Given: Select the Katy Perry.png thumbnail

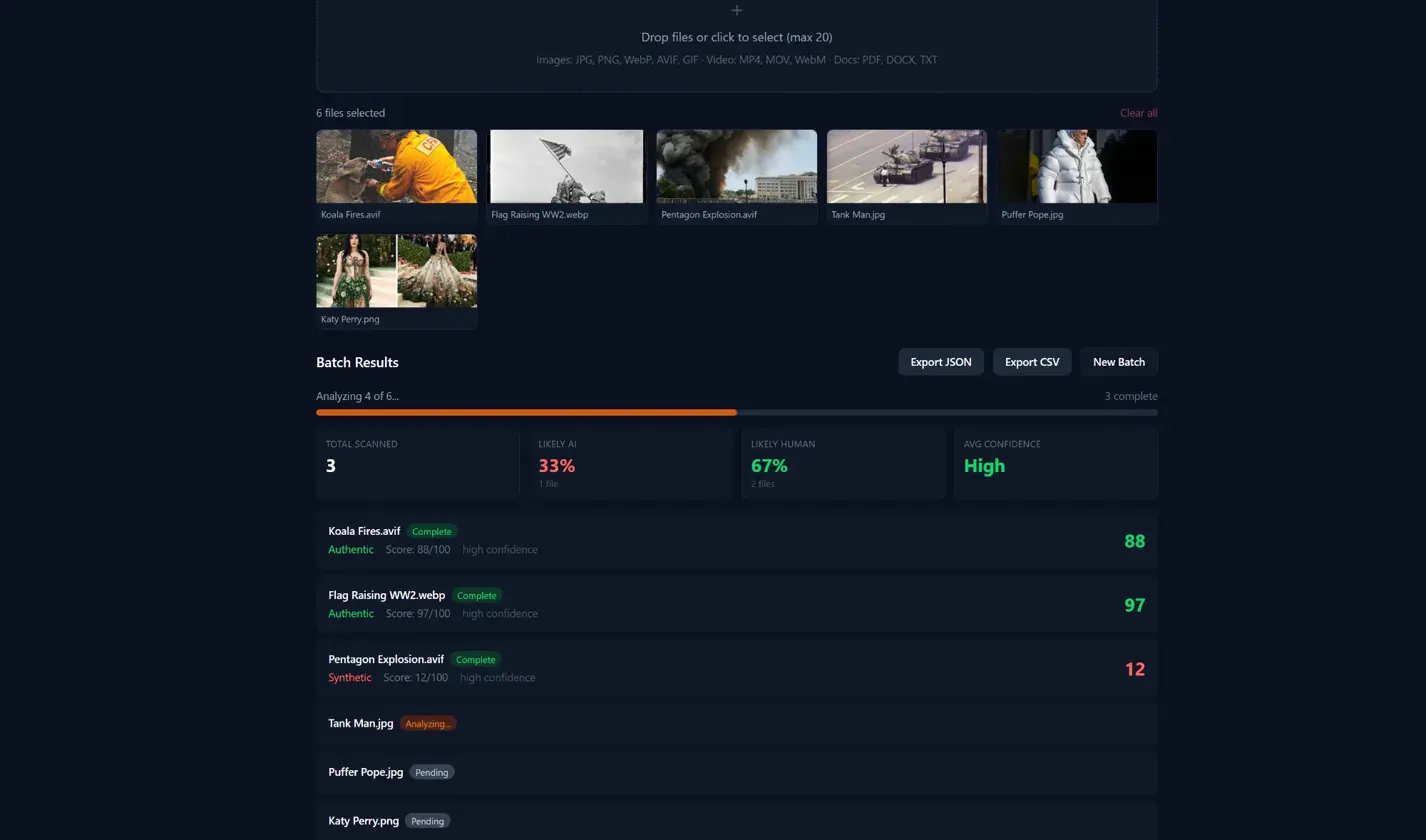Looking at the screenshot, I should (x=397, y=282).
